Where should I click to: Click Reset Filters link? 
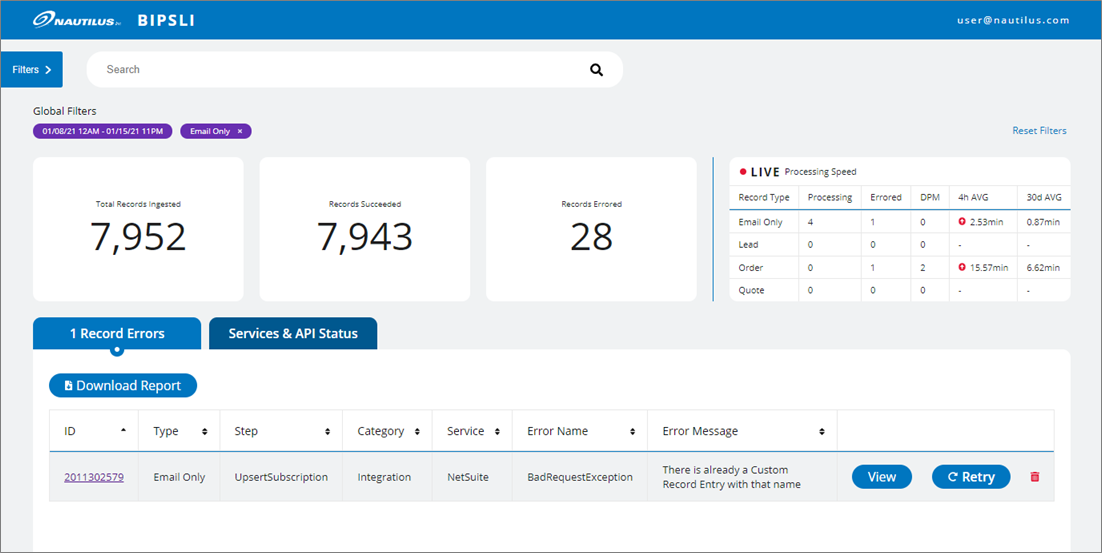click(1039, 131)
